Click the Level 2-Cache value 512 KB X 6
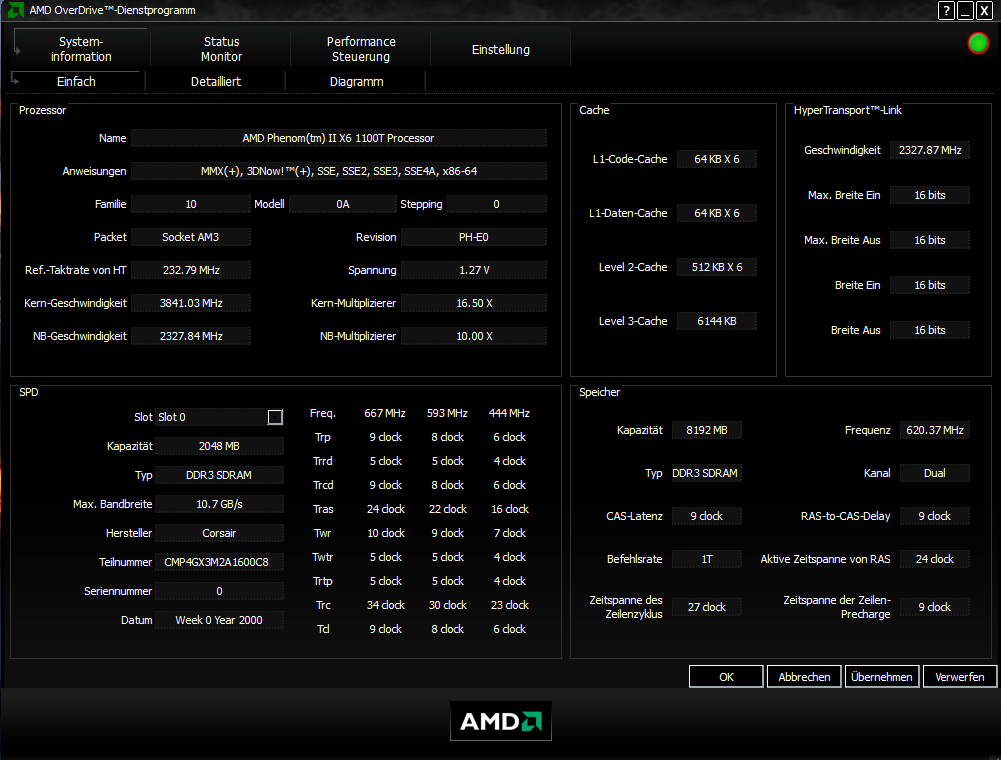The image size is (1001, 760). 716,267
